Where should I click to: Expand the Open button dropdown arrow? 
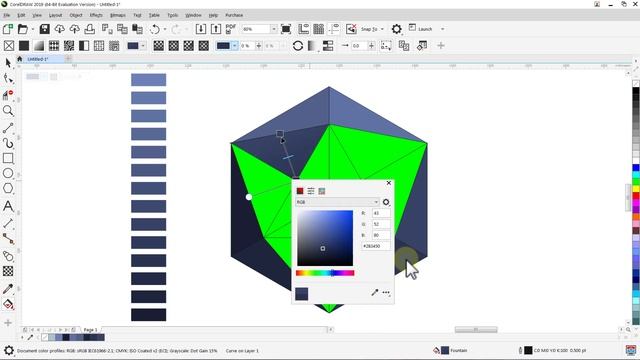(x=33, y=29)
